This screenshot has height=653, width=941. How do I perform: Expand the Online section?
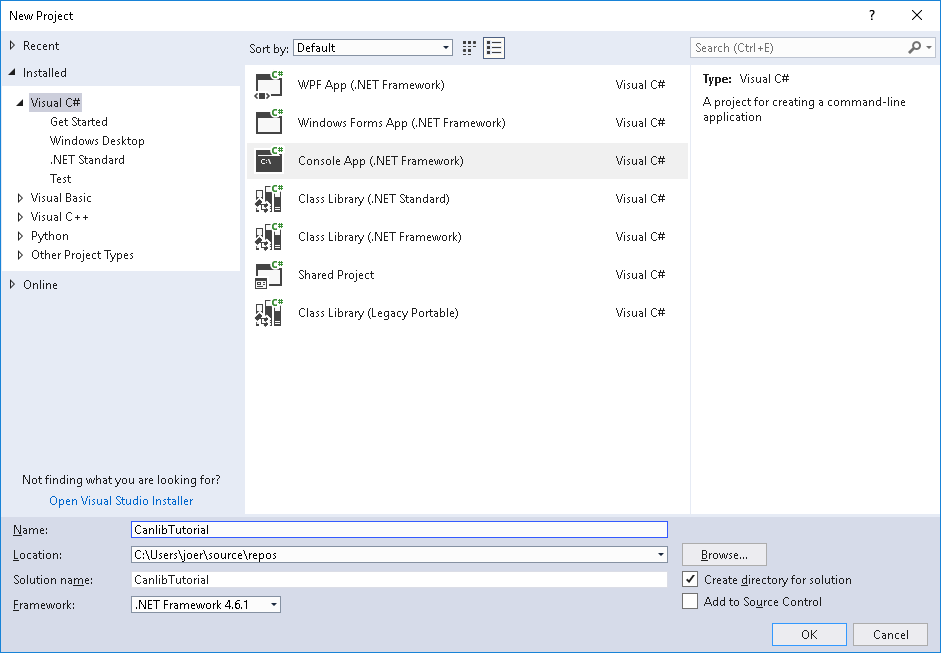[12, 284]
